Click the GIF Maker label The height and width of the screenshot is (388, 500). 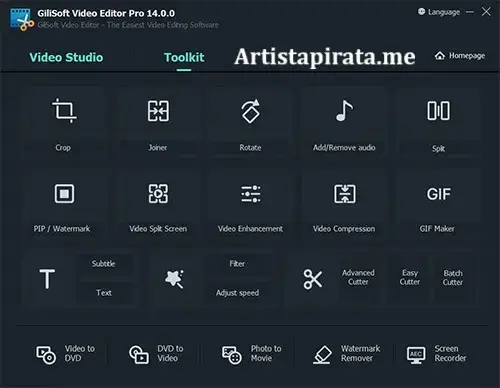click(x=437, y=229)
